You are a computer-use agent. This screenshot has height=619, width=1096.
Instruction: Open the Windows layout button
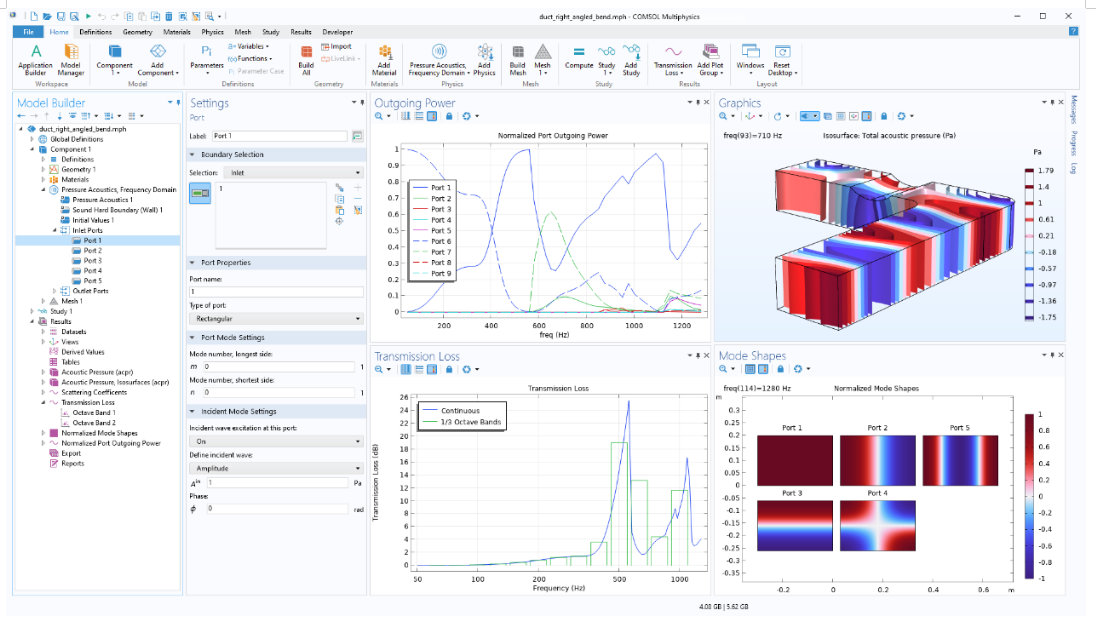click(x=750, y=59)
